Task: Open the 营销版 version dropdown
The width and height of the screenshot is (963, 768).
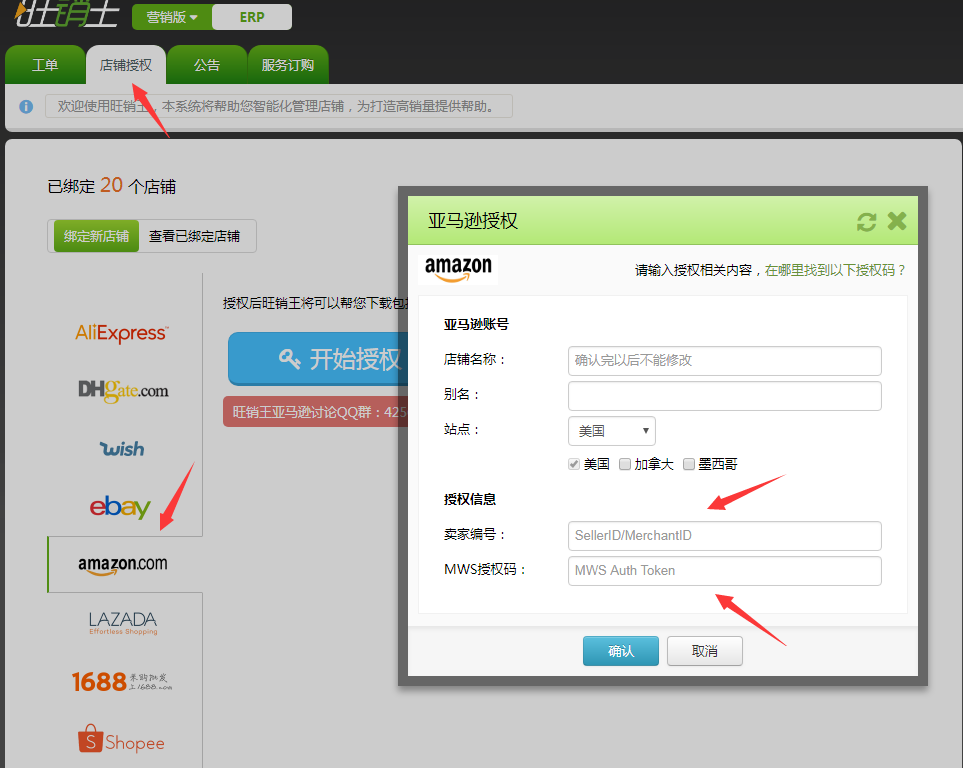Action: click(172, 17)
